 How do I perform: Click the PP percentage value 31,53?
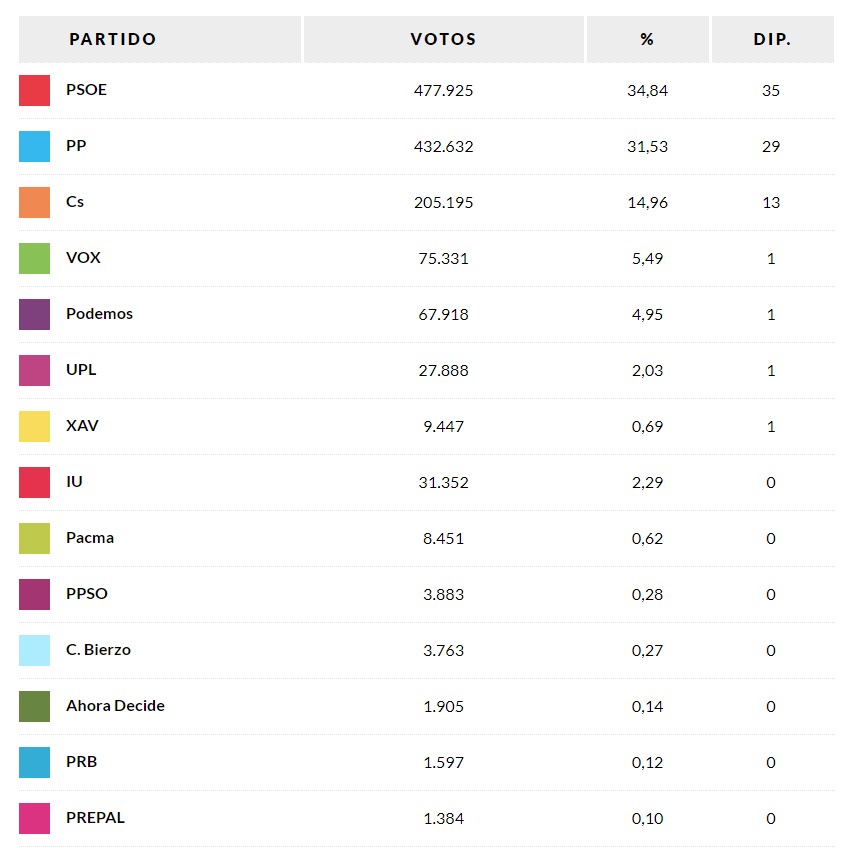[648, 146]
